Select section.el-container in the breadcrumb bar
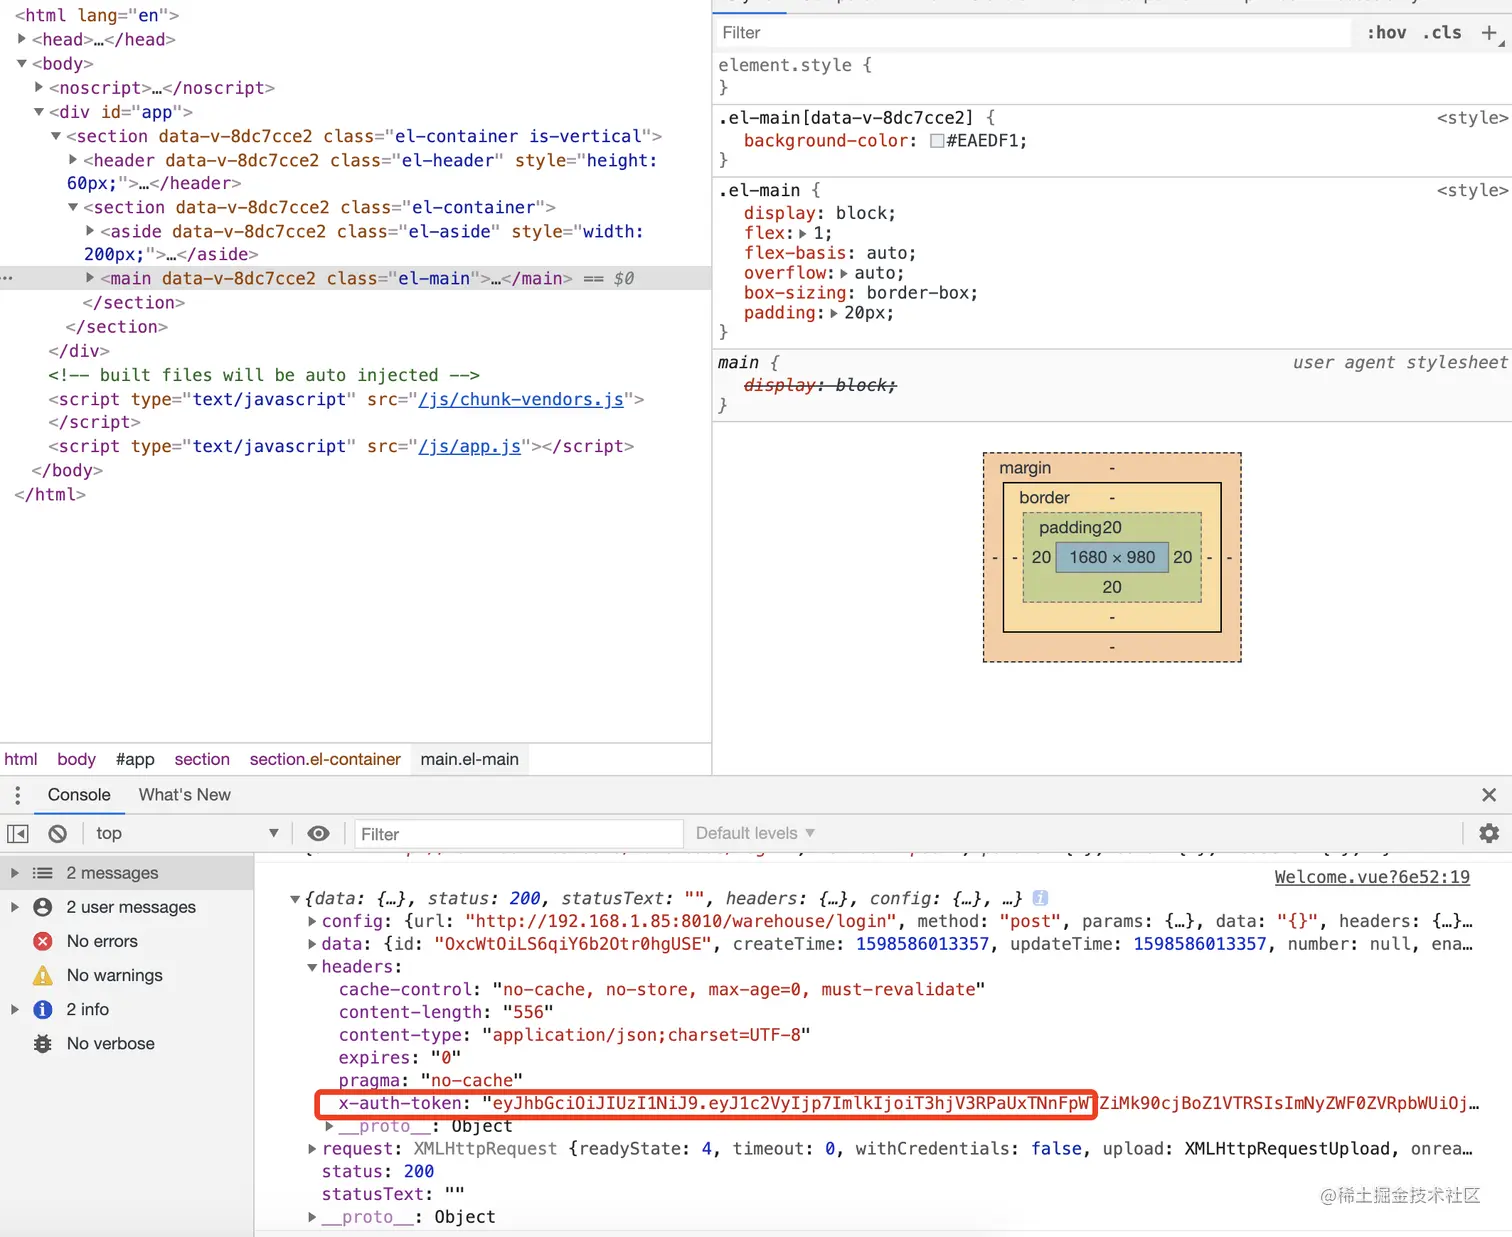1512x1237 pixels. pyautogui.click(x=325, y=759)
